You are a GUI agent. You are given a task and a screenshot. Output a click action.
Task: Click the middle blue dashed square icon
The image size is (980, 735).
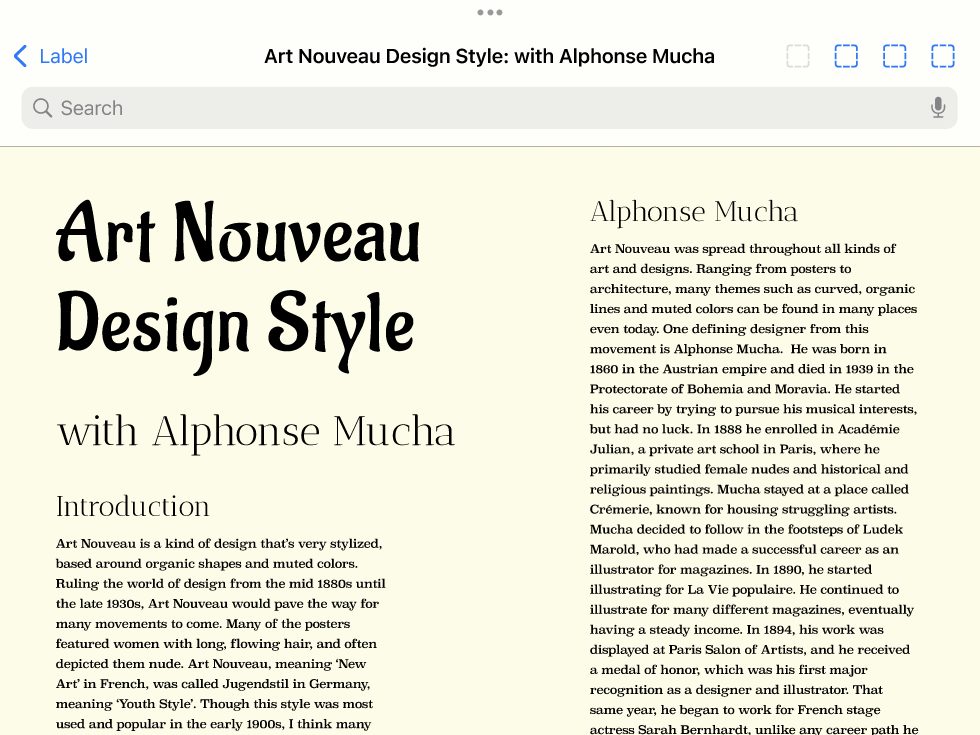point(894,56)
